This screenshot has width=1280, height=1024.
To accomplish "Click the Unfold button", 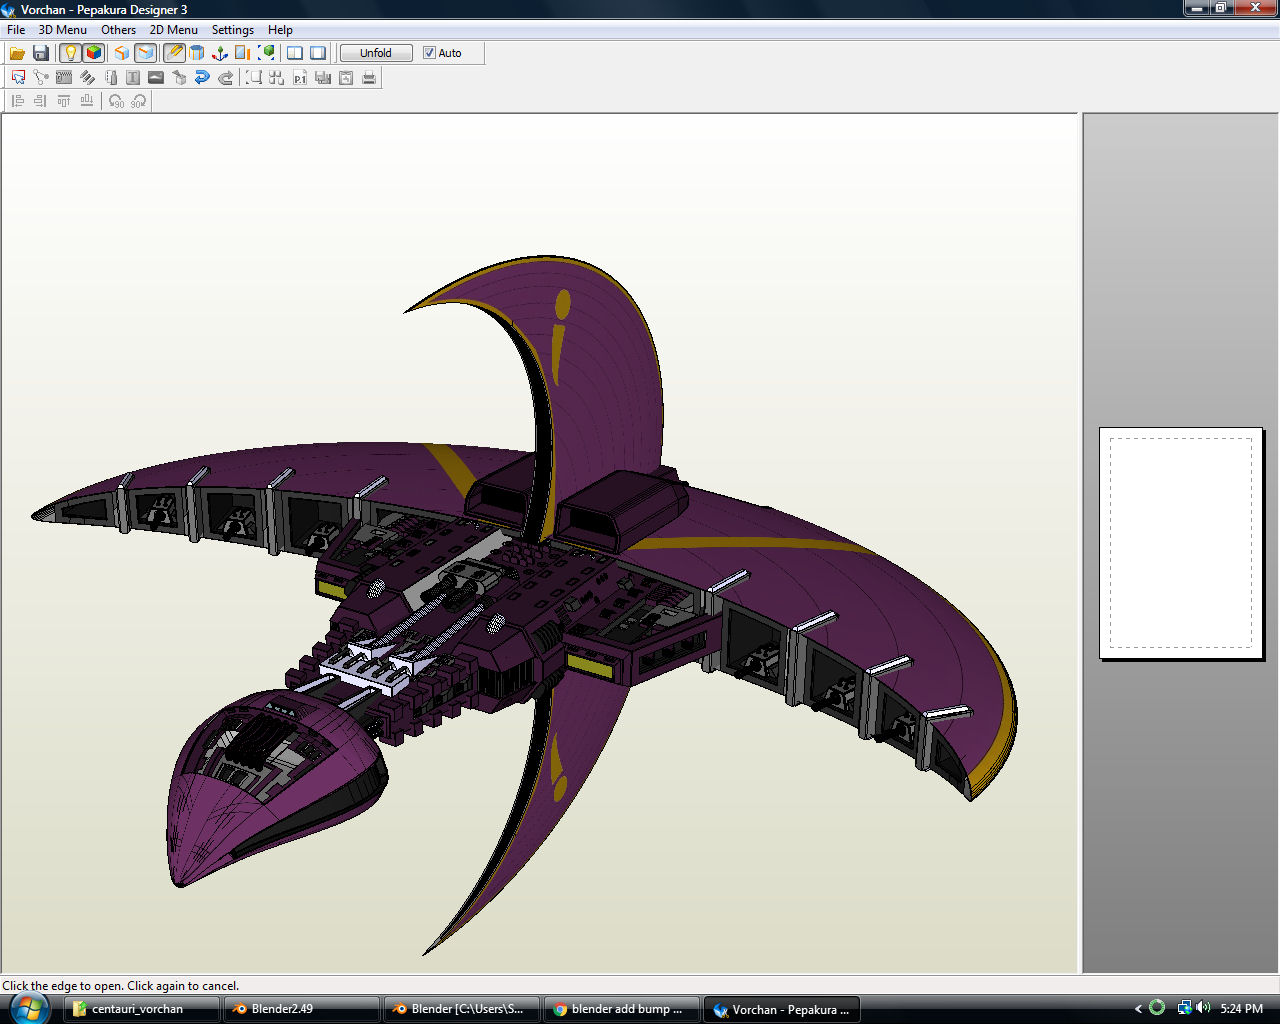I will (376, 53).
